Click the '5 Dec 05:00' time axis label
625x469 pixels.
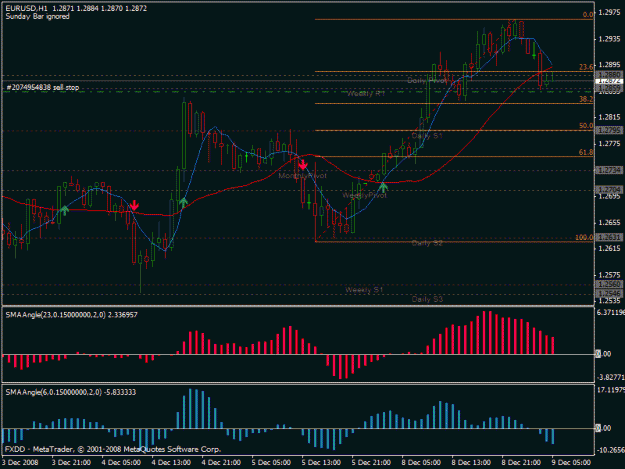(x=271, y=463)
